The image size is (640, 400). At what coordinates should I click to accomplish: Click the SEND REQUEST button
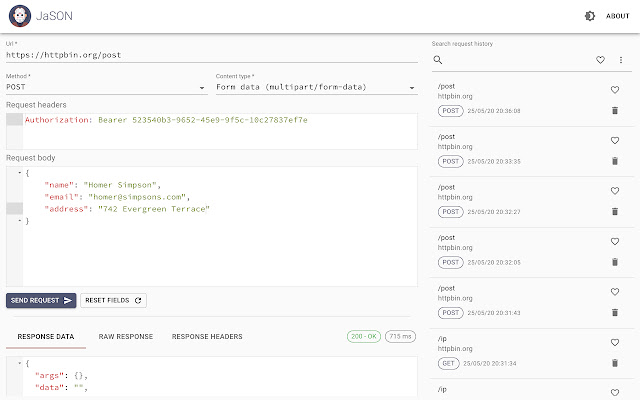click(x=41, y=299)
